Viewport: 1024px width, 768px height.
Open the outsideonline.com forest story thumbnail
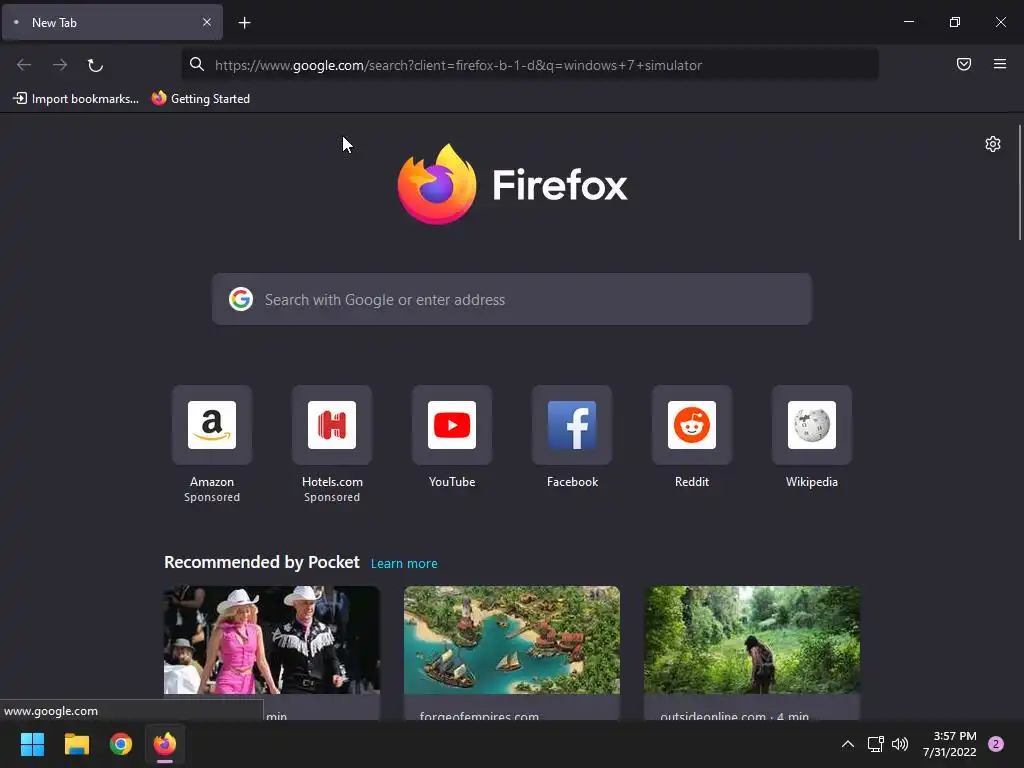coord(752,640)
